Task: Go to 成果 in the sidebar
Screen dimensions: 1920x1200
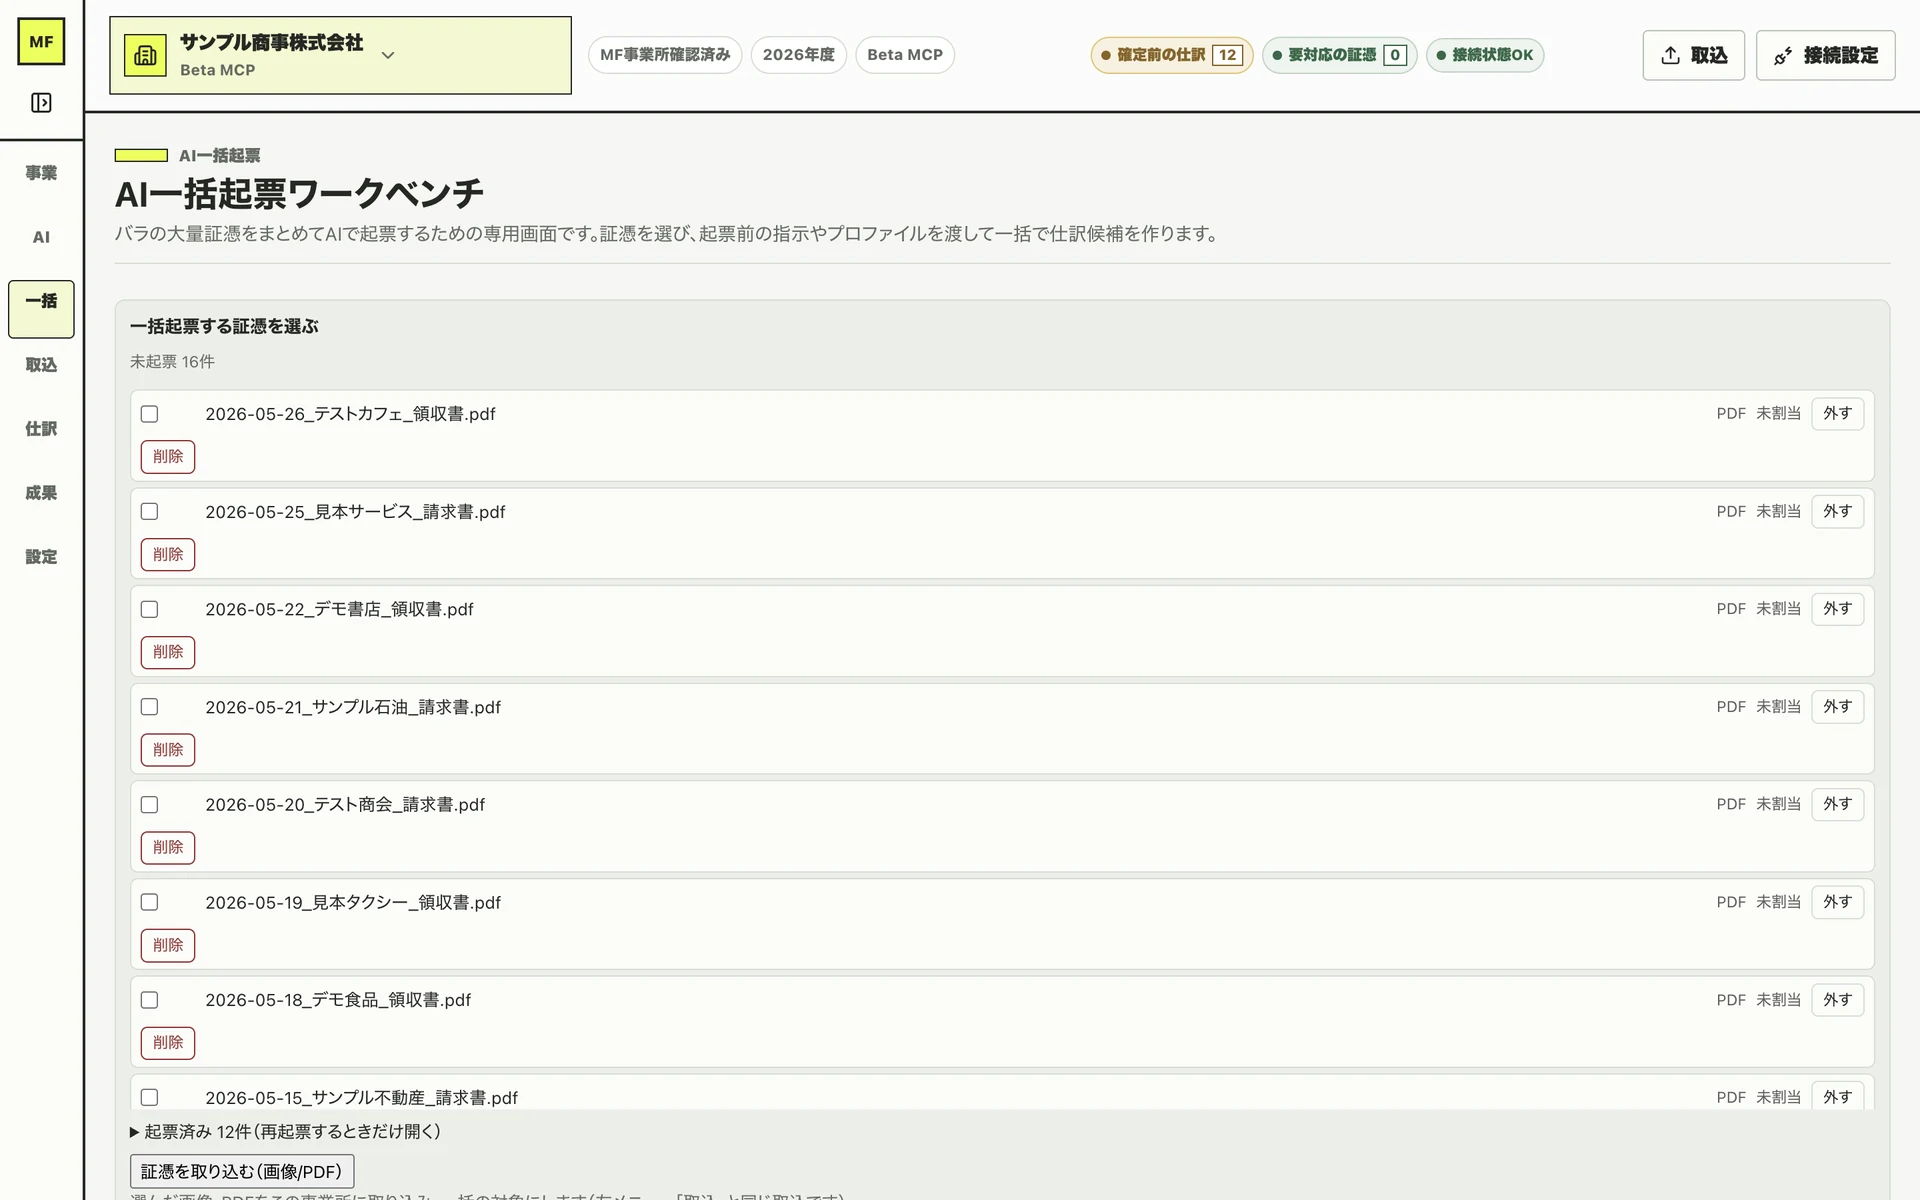Action: pyautogui.click(x=41, y=493)
